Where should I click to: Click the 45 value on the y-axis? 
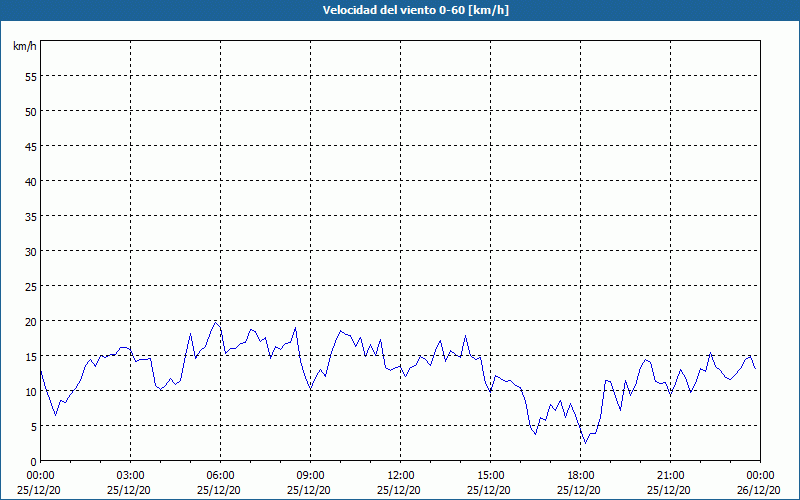(31, 146)
